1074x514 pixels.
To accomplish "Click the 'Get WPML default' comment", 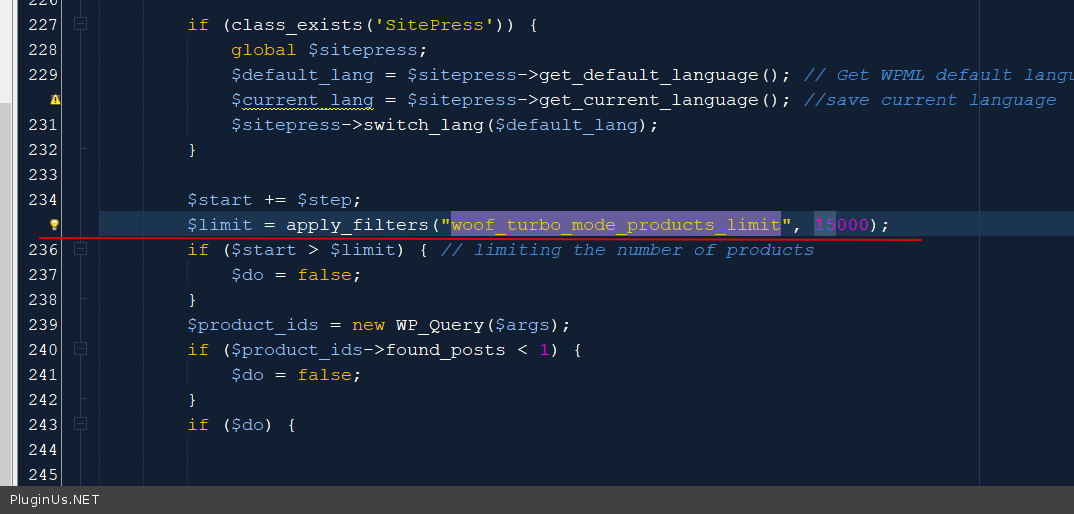I will (938, 75).
